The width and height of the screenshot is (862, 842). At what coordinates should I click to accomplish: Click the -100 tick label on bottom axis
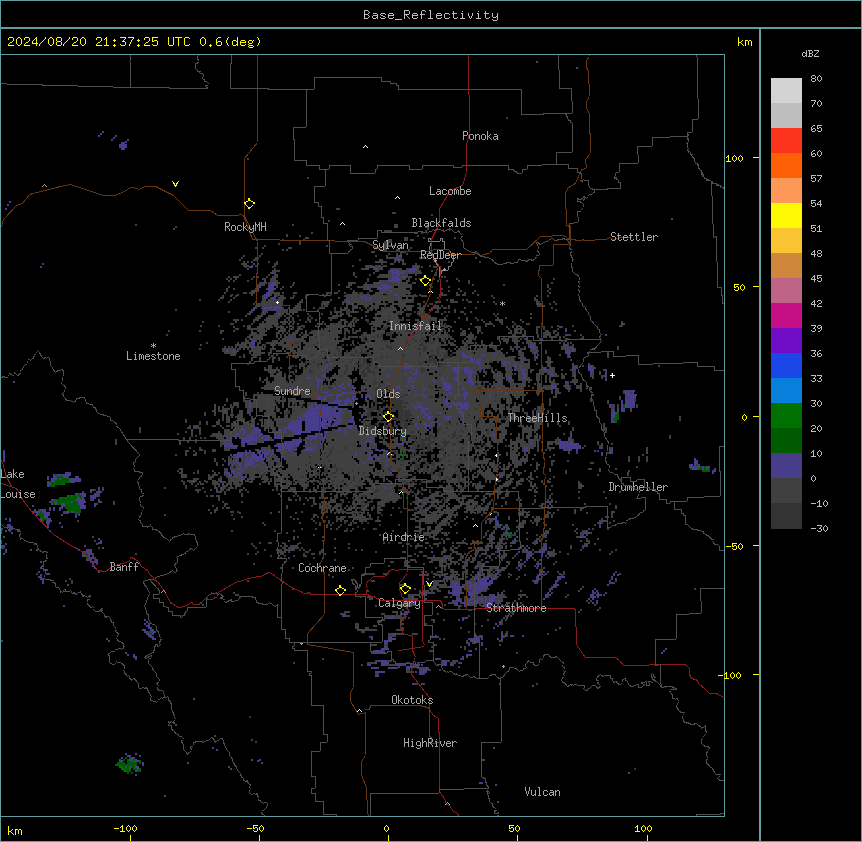[x=125, y=828]
